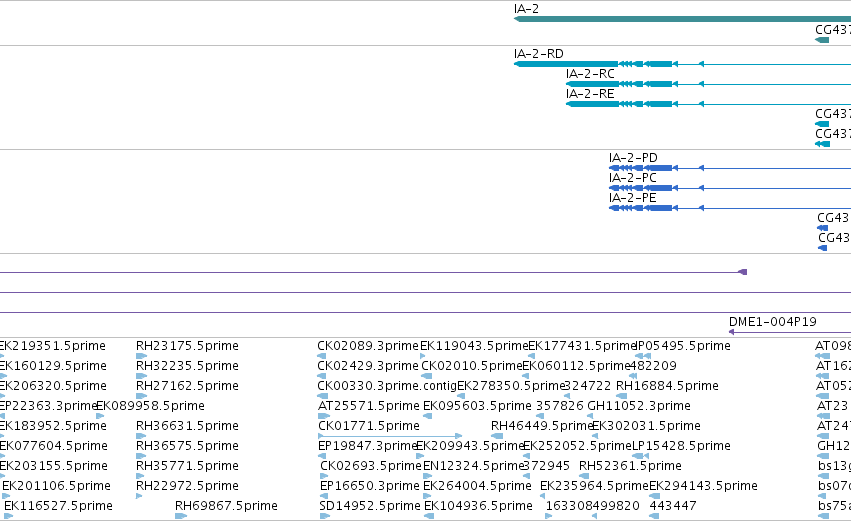Click the purple block ending the top purple line

(743, 272)
